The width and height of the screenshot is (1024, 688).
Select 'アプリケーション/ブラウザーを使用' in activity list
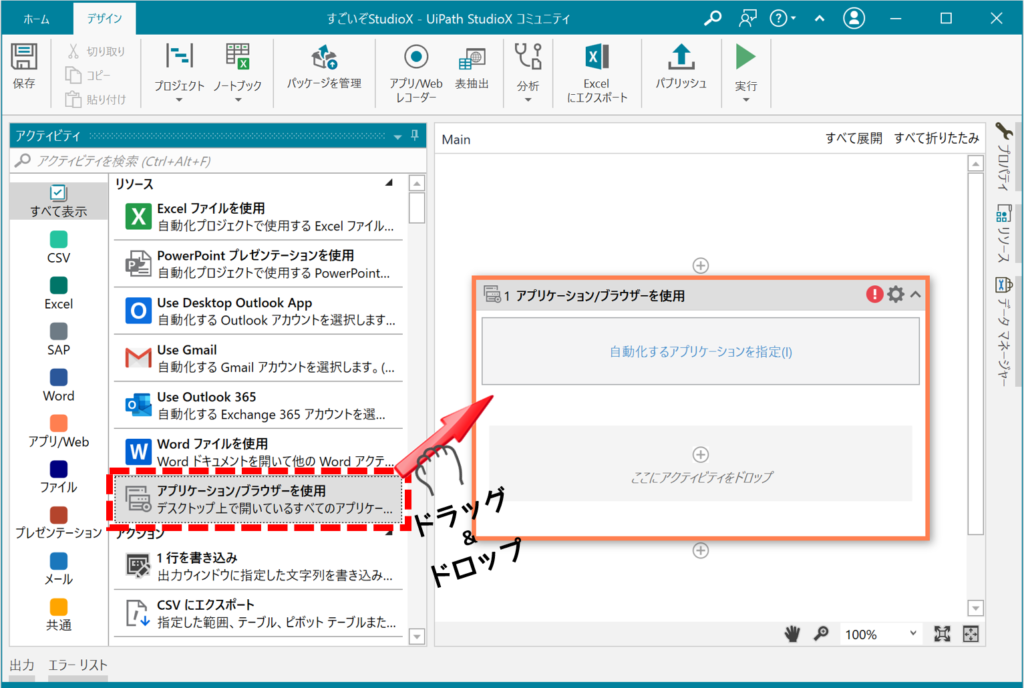coord(259,499)
